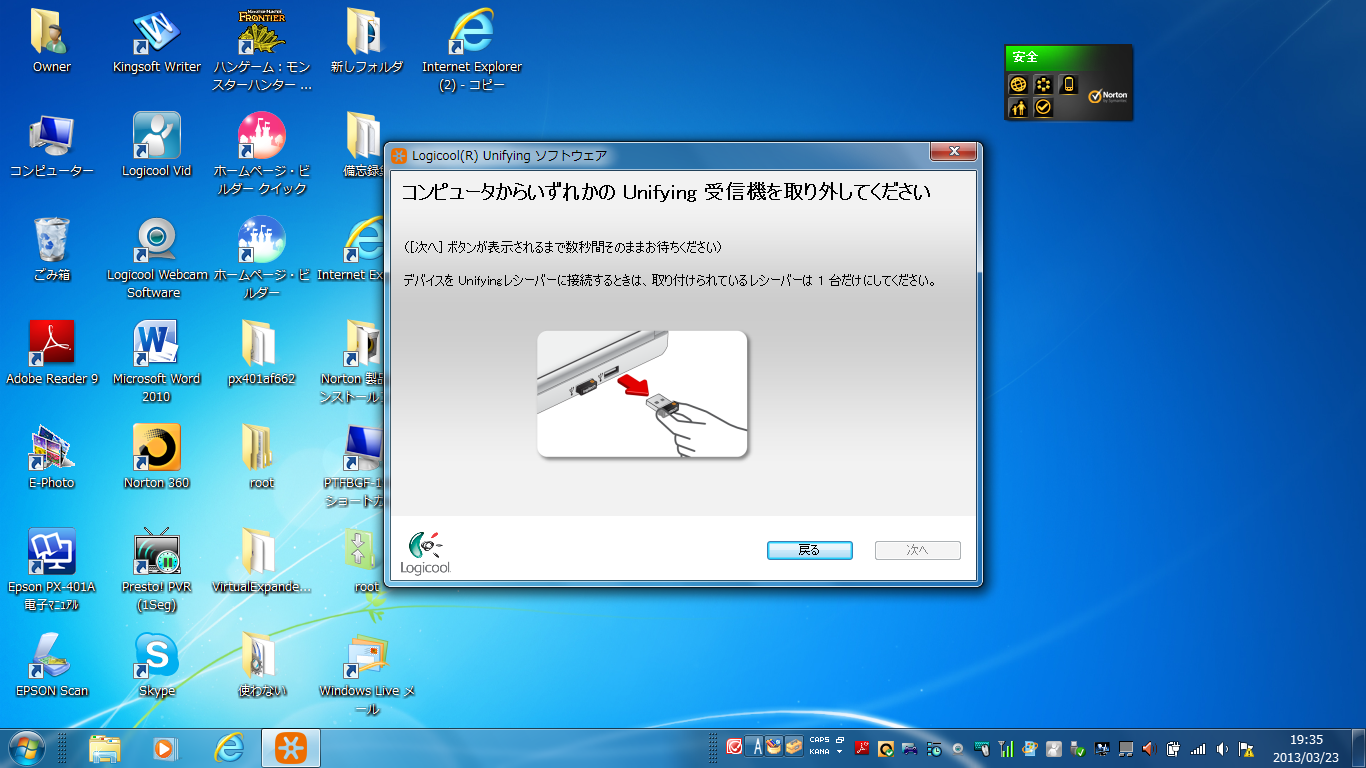The width and height of the screenshot is (1366, 768).
Task: Click the green signal bars tray icon
Action: pos(1006,748)
